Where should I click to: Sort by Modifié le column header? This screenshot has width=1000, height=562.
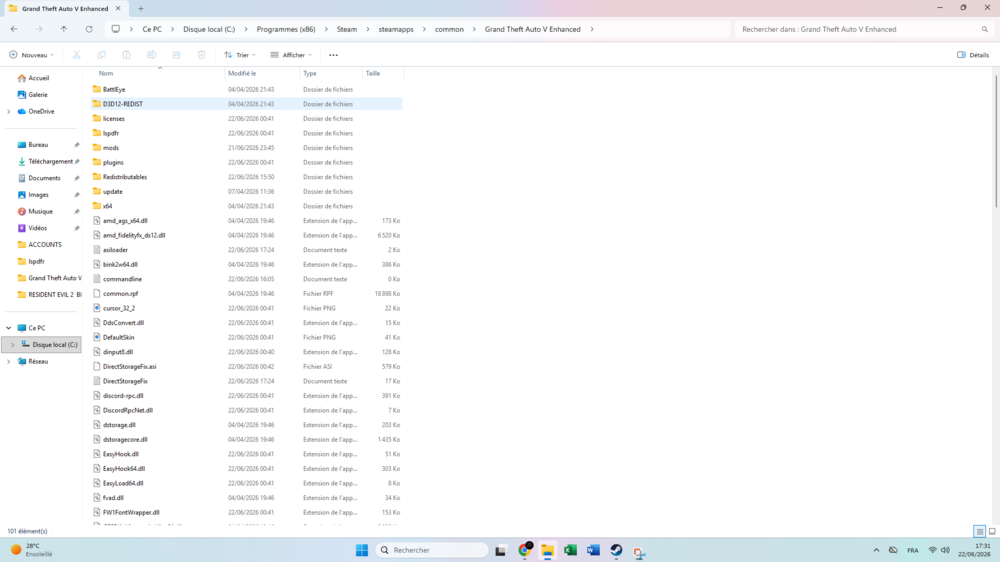[x=262, y=73]
